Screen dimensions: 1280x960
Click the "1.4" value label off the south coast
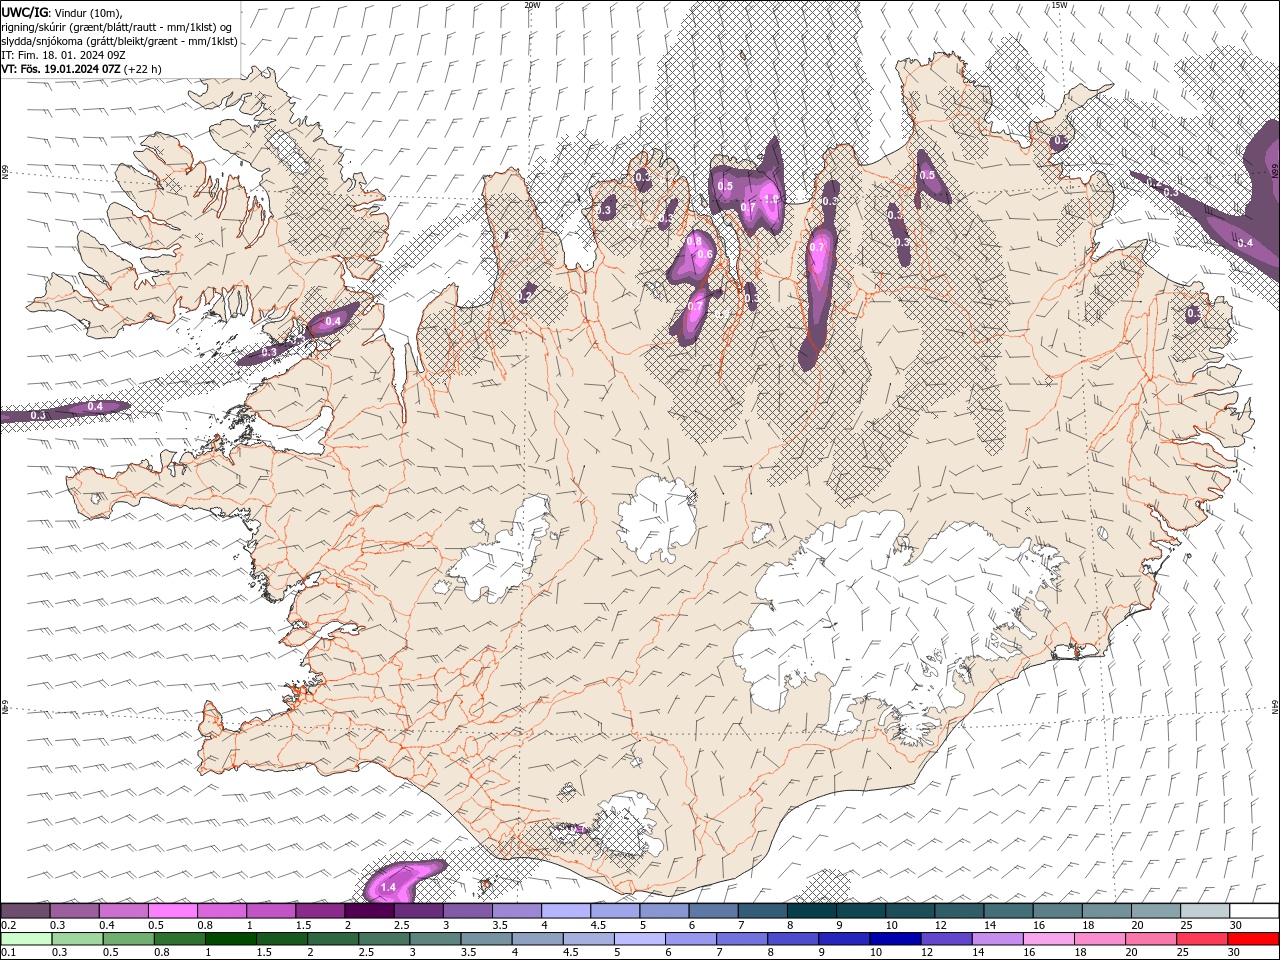(x=389, y=887)
